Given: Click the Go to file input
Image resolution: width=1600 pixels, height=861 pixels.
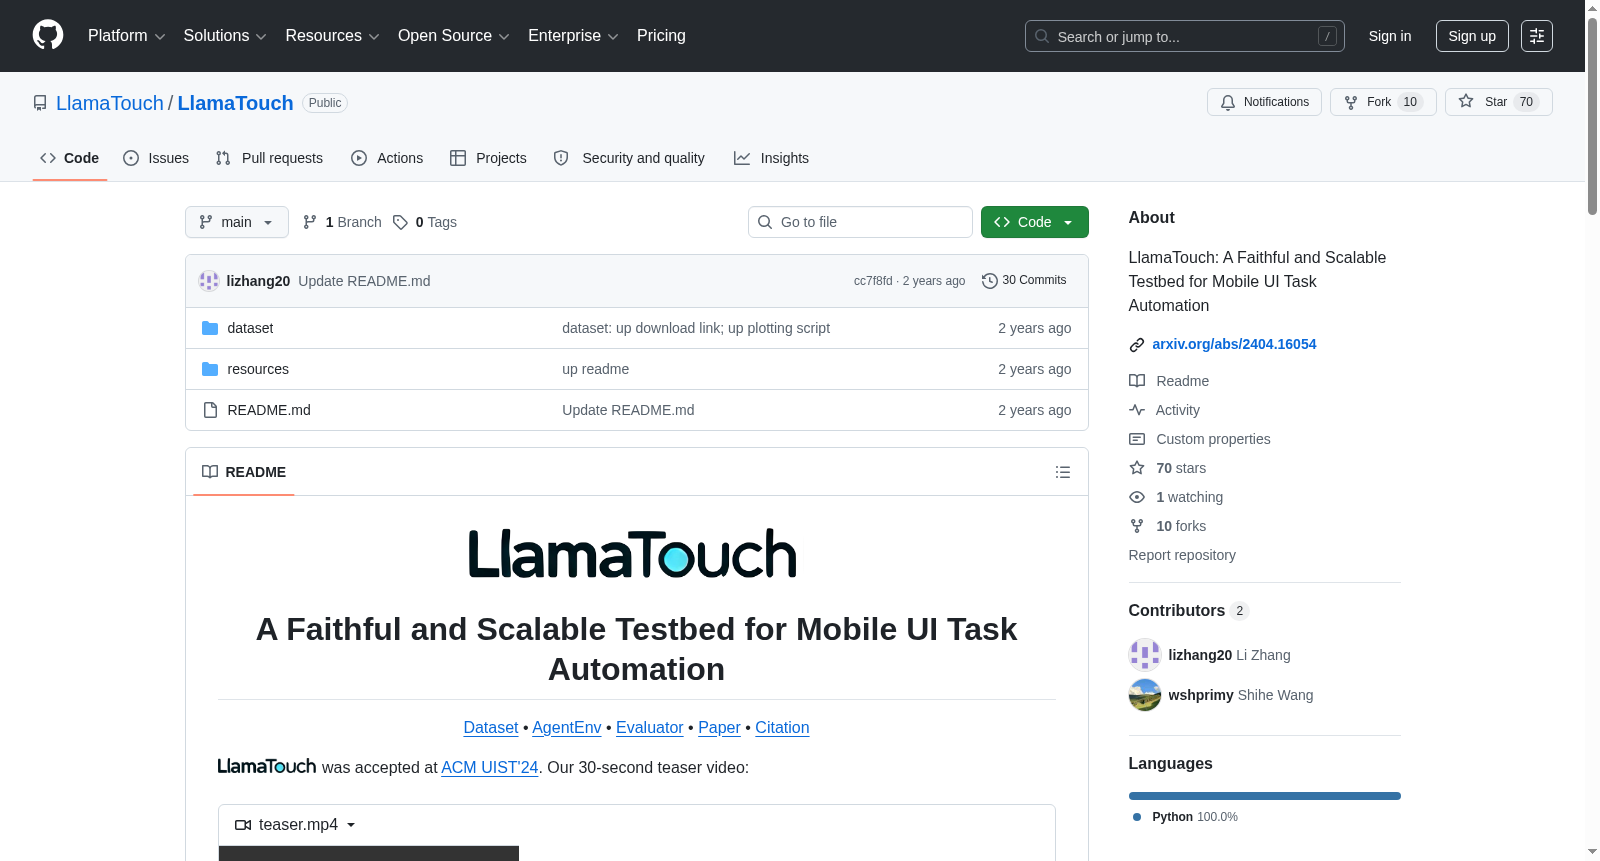Looking at the screenshot, I should click(x=860, y=222).
